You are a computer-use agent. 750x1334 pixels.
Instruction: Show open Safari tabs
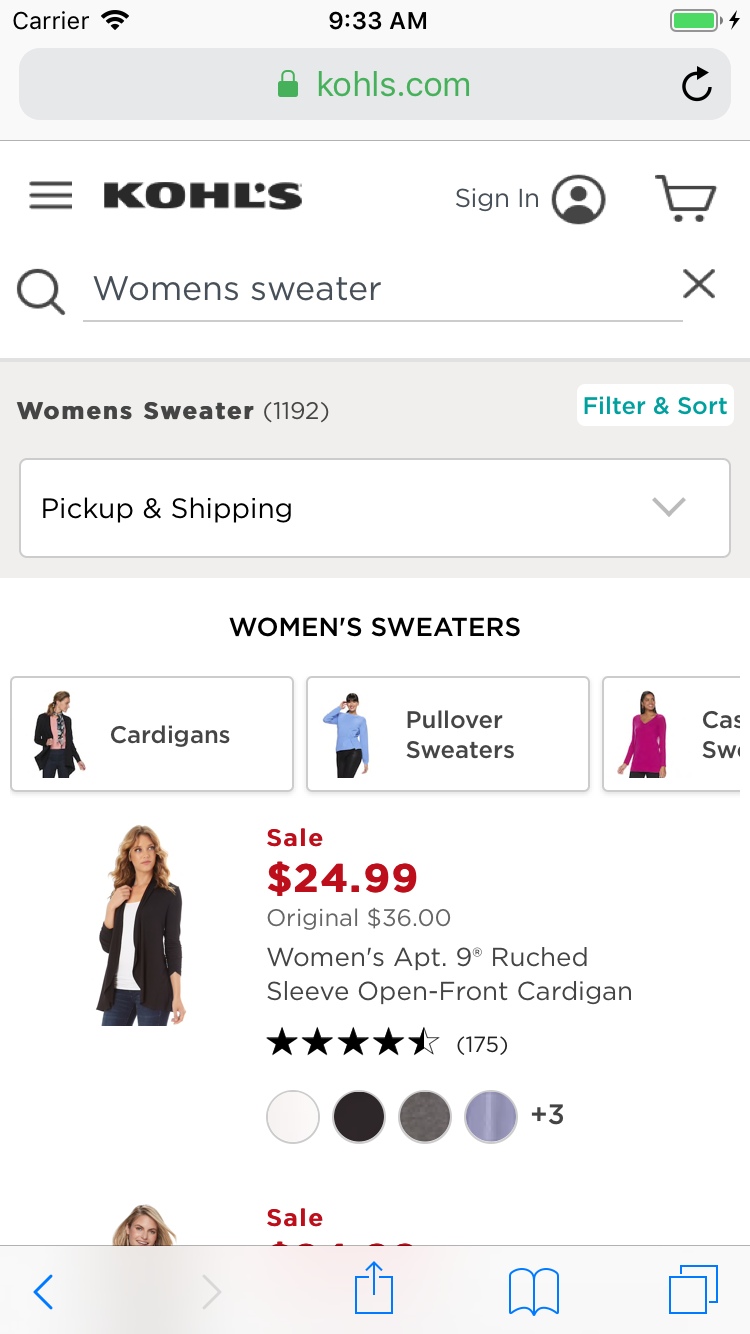693,1290
